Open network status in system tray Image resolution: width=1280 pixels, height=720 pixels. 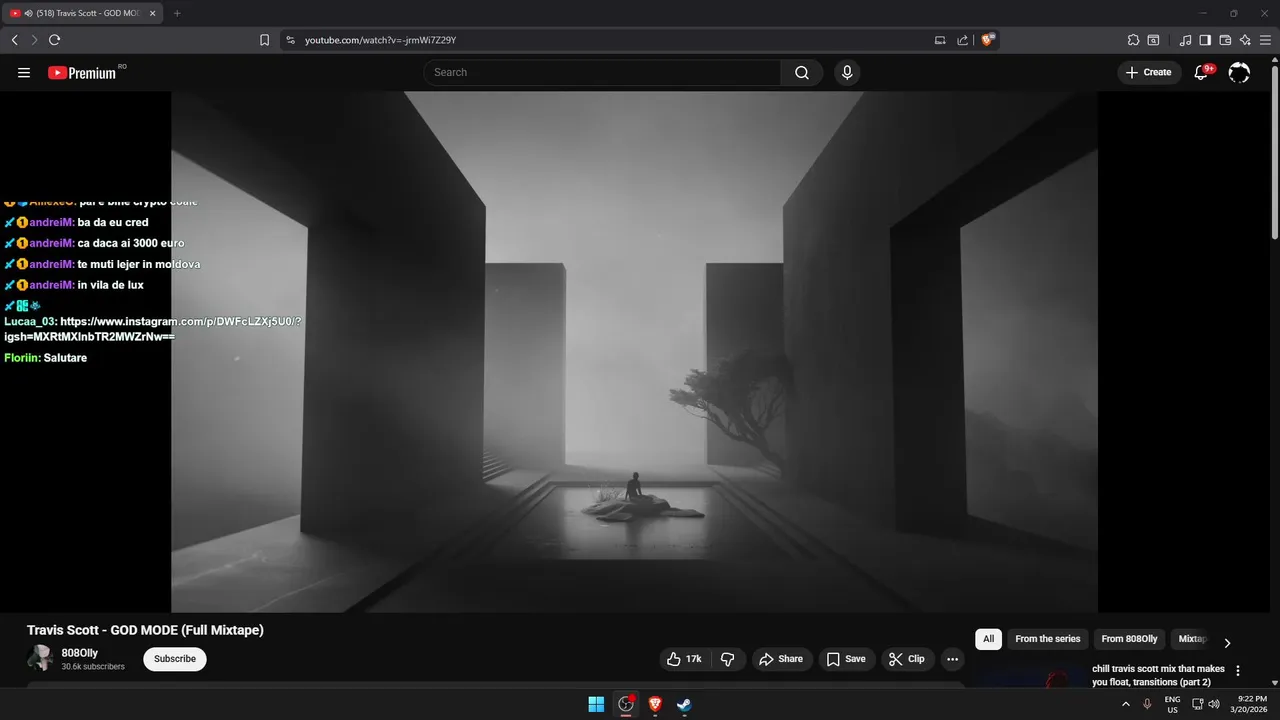tap(1197, 704)
